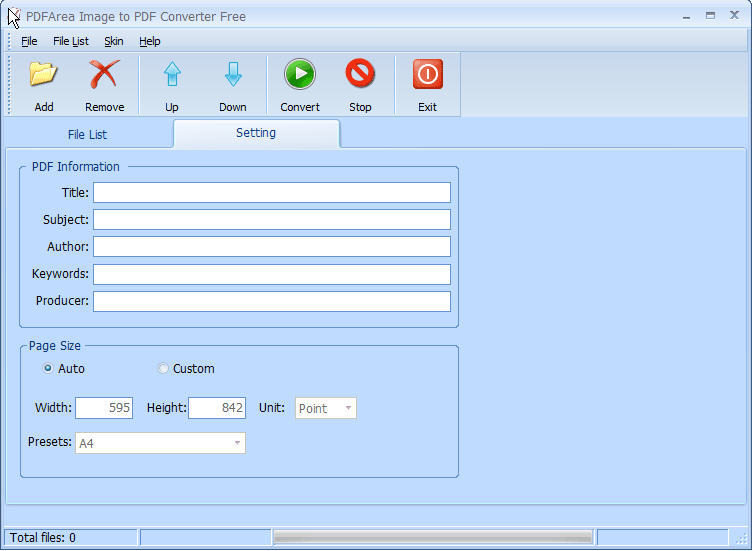Image resolution: width=752 pixels, height=551 pixels.
Task: Select the Custom page size option
Action: coord(163,368)
